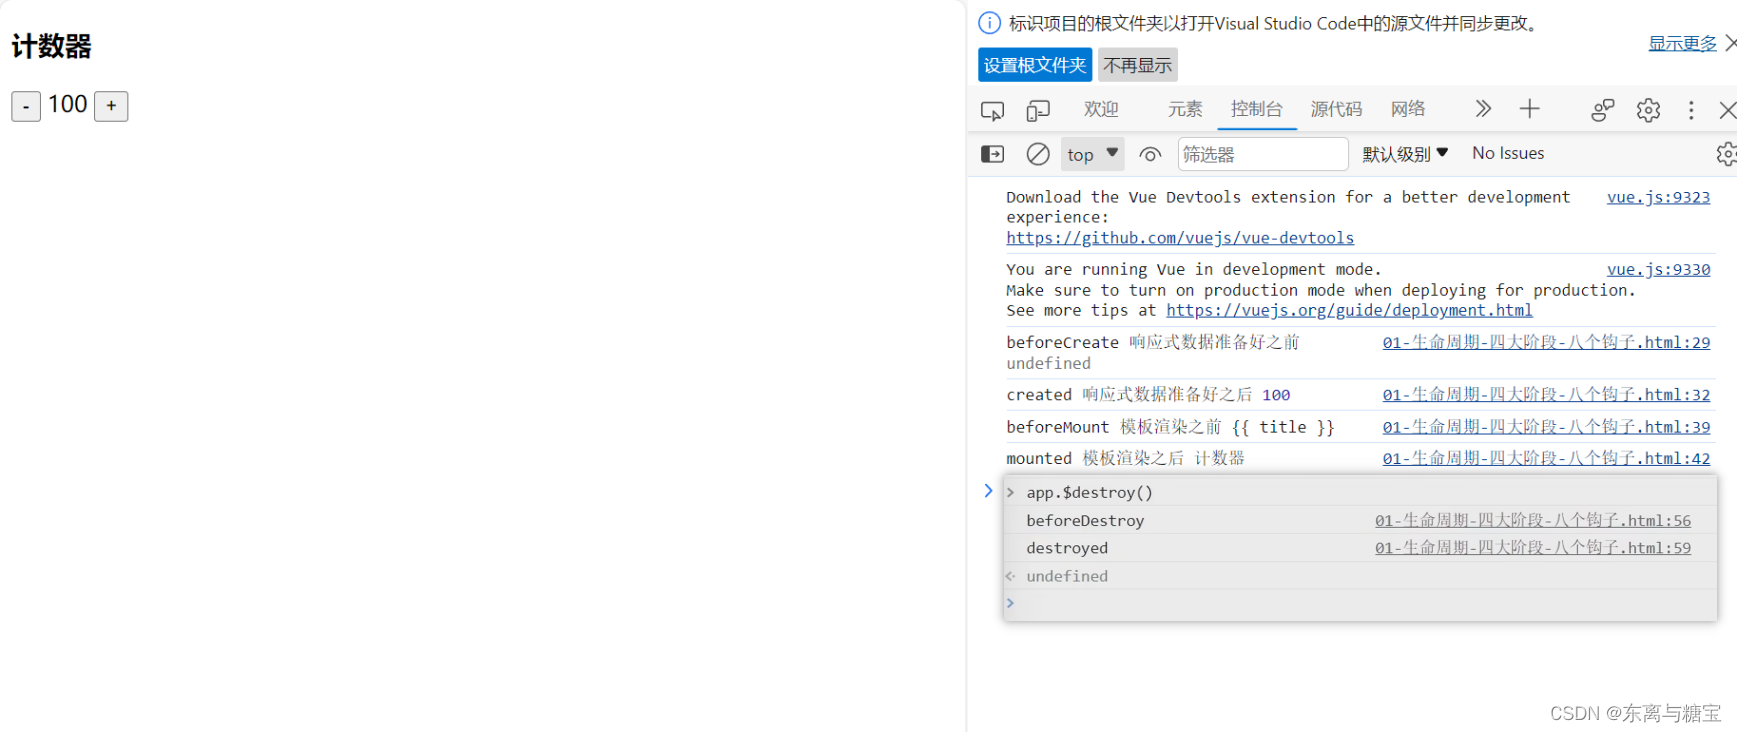1737x732 pixels.
Task: Select the 控制台 tab
Action: [x=1257, y=109]
